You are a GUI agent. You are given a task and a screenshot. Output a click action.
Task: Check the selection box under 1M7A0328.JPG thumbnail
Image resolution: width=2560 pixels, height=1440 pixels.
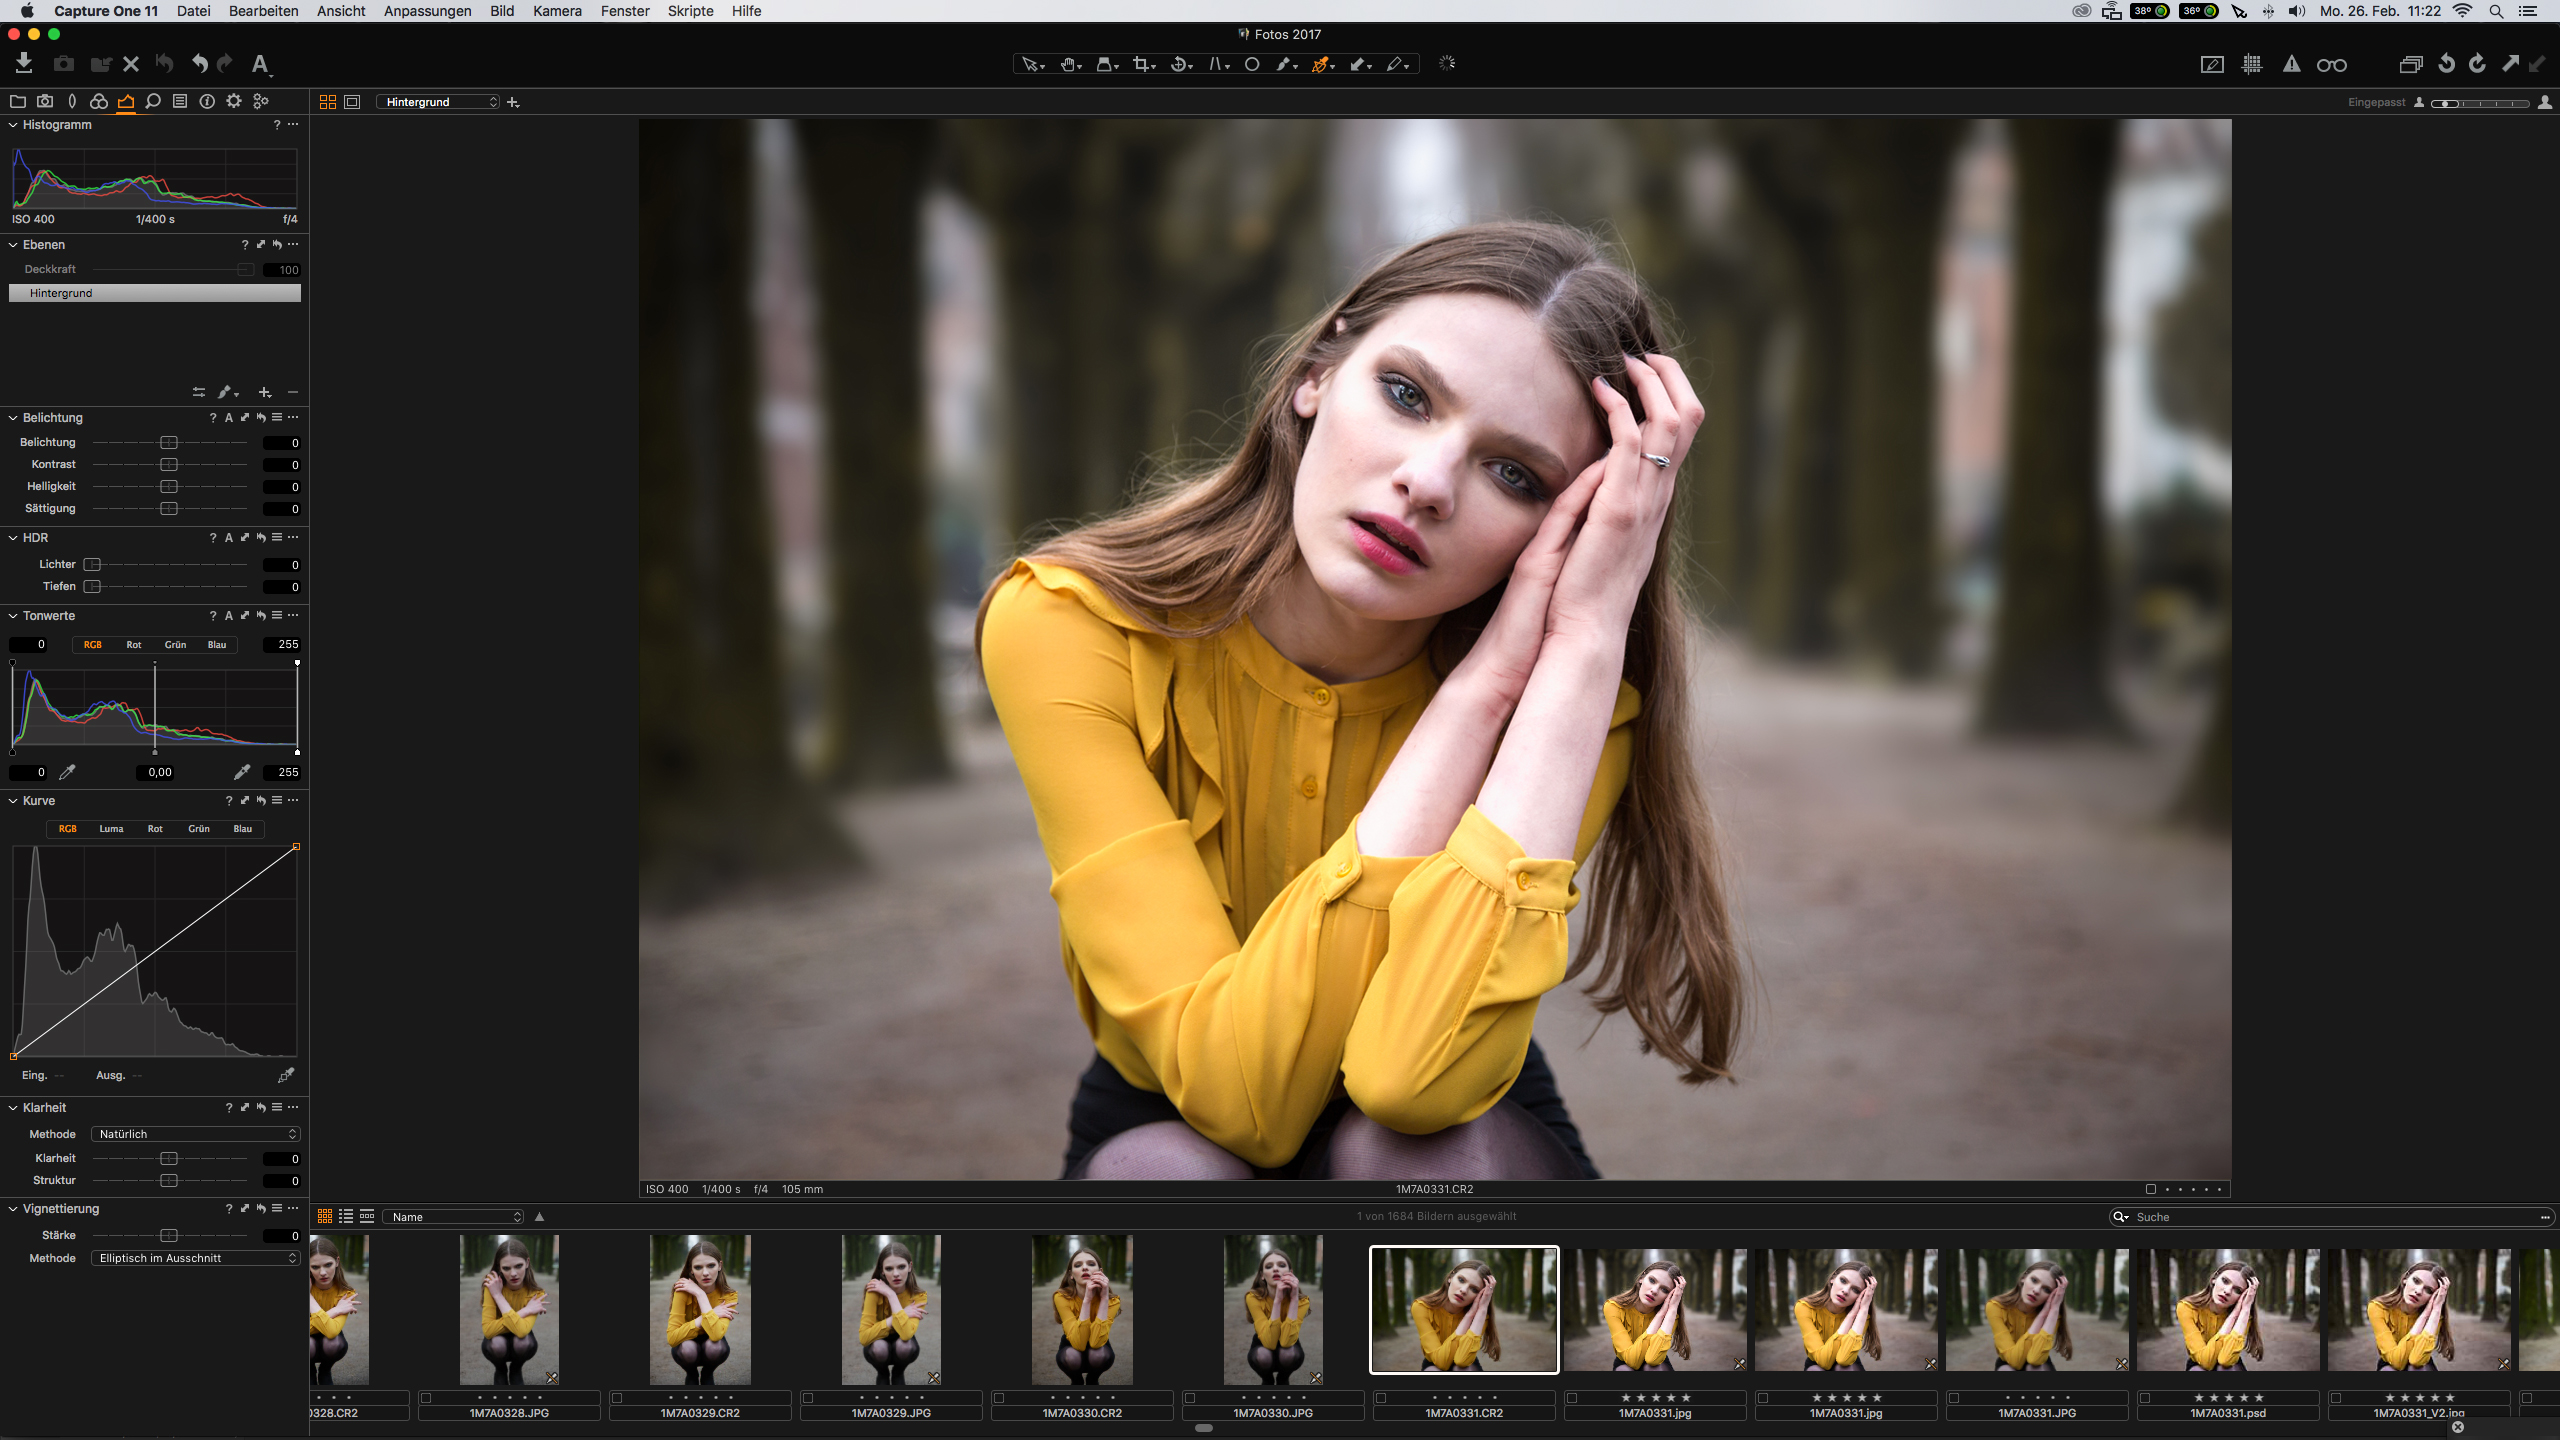point(427,1398)
